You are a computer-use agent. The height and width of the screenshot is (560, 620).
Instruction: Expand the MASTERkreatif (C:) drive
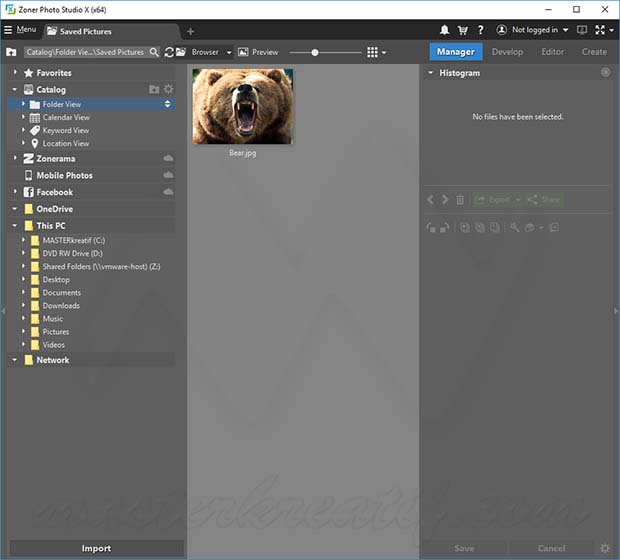(x=23, y=240)
